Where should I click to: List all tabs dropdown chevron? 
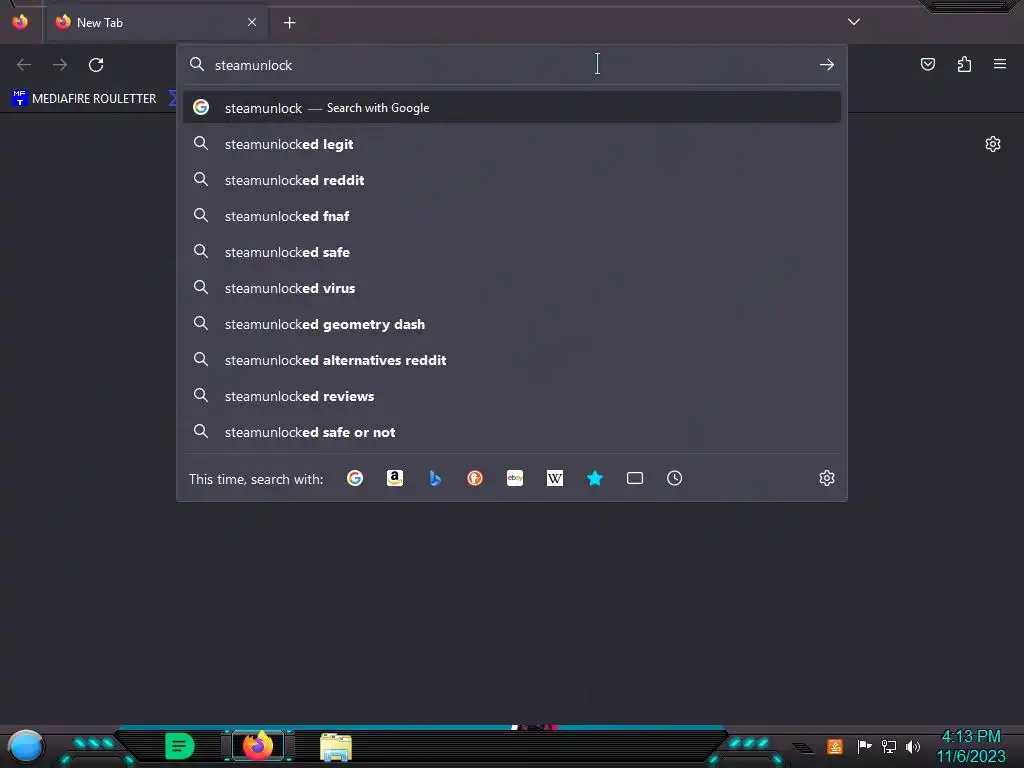(854, 22)
